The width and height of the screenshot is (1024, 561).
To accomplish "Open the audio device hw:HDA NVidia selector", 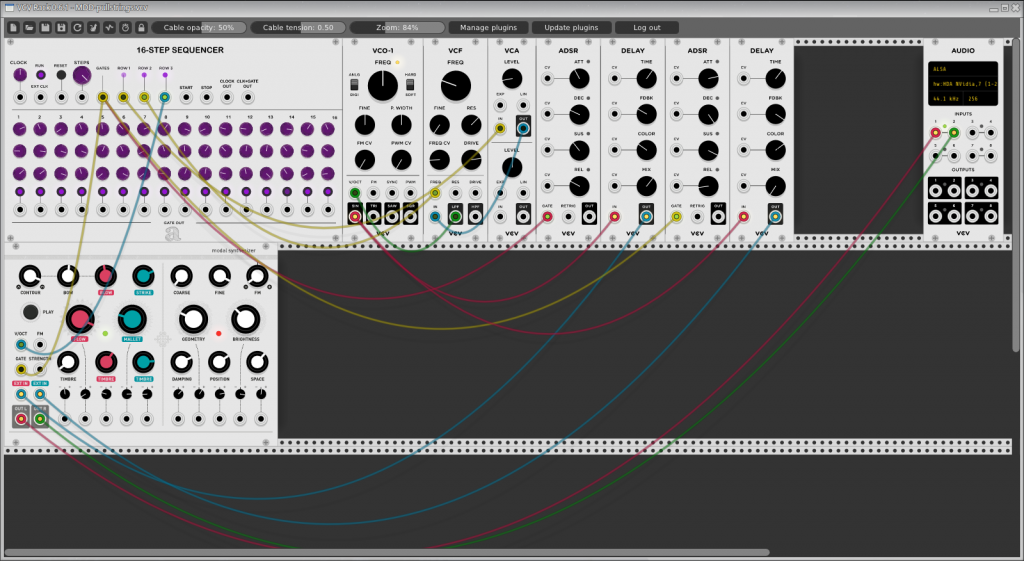I will click(963, 84).
